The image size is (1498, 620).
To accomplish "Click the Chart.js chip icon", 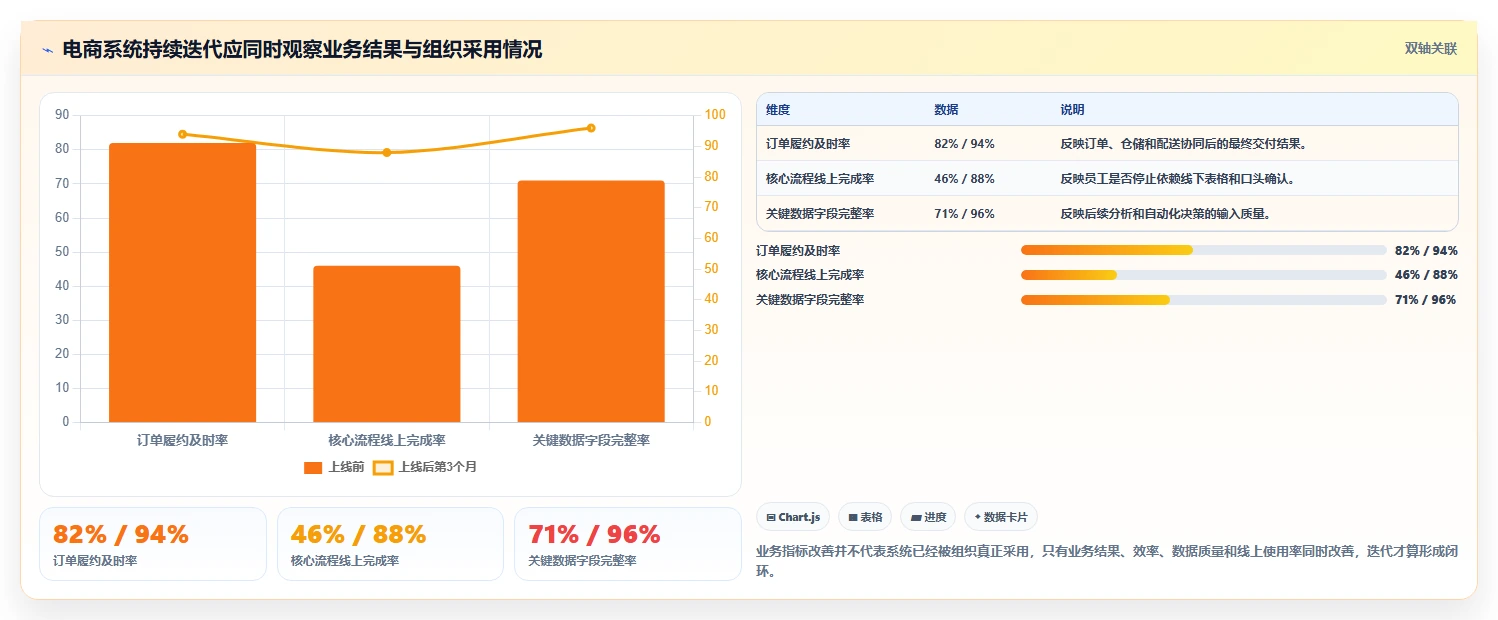I will (x=770, y=518).
